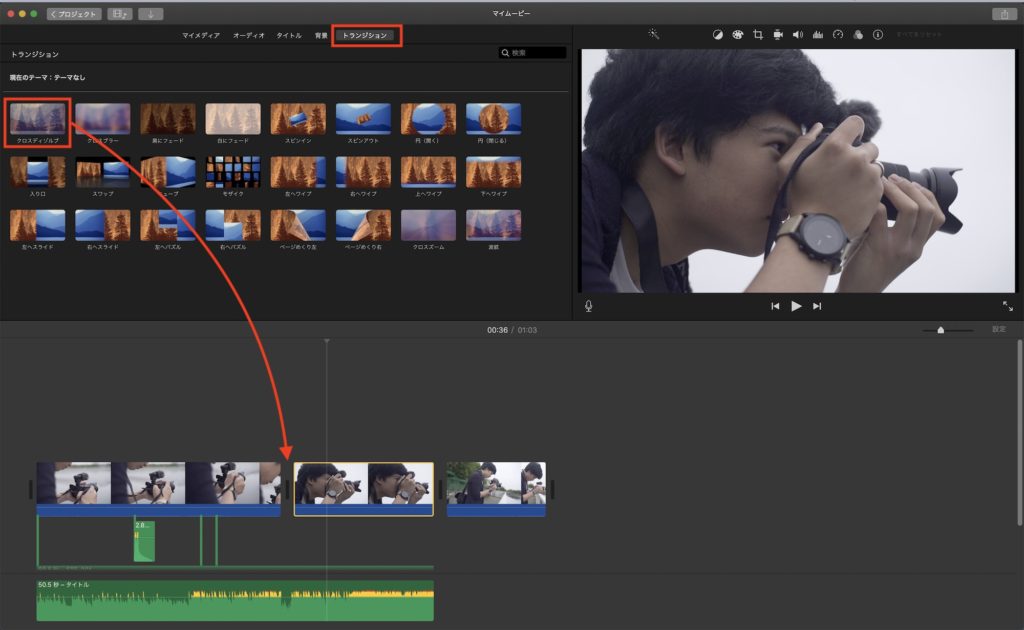Open the volume adjustment speaker icon
The height and width of the screenshot is (630, 1024).
point(797,34)
